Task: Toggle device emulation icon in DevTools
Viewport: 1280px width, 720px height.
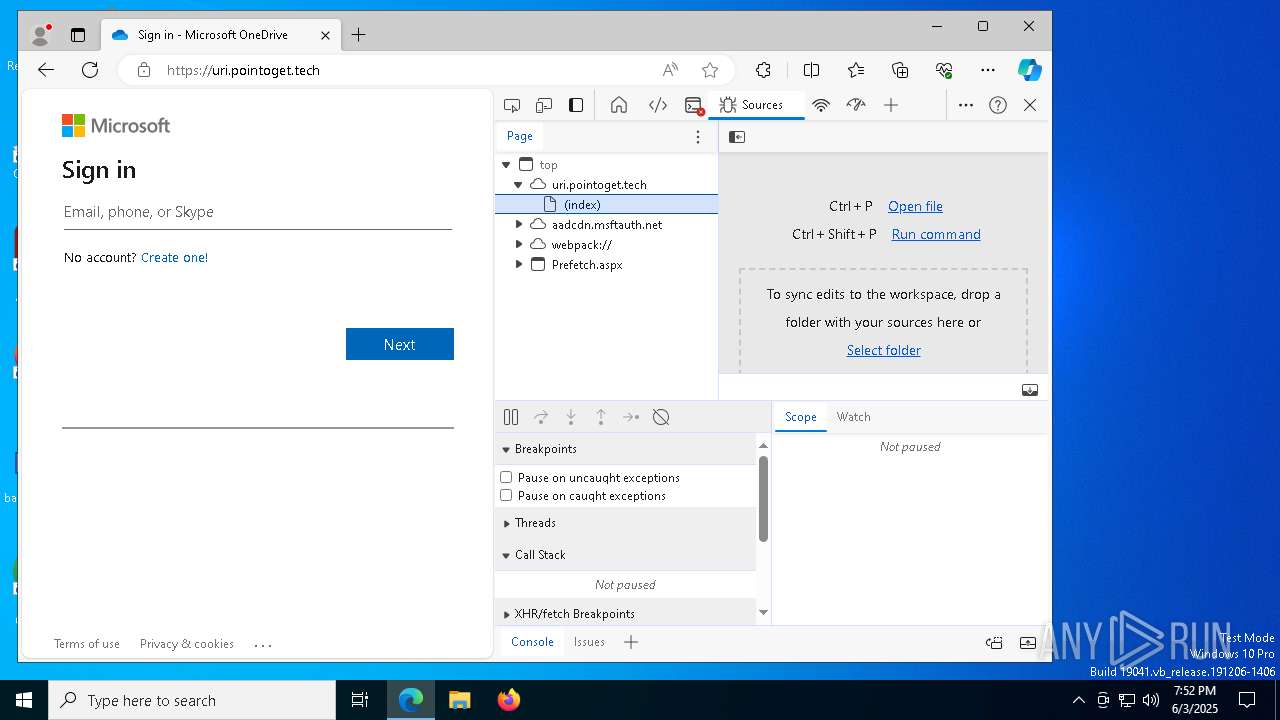Action: tap(544, 105)
